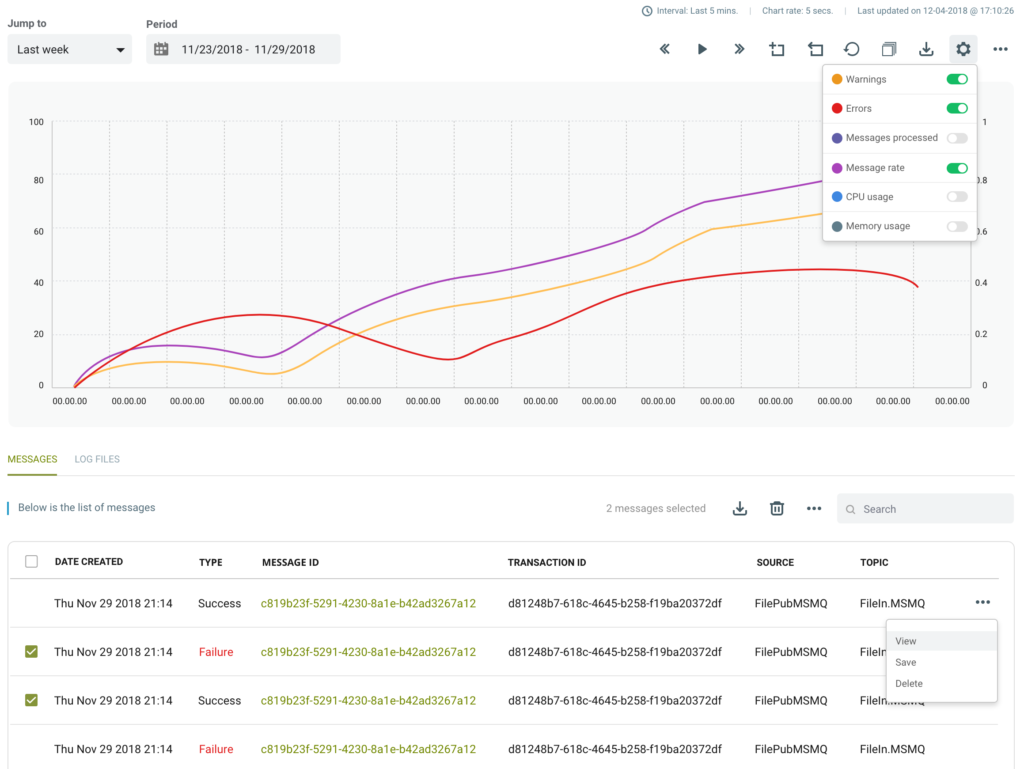Click the '2 messages selected' text
The height and width of the screenshot is (769, 1024).
(656, 508)
